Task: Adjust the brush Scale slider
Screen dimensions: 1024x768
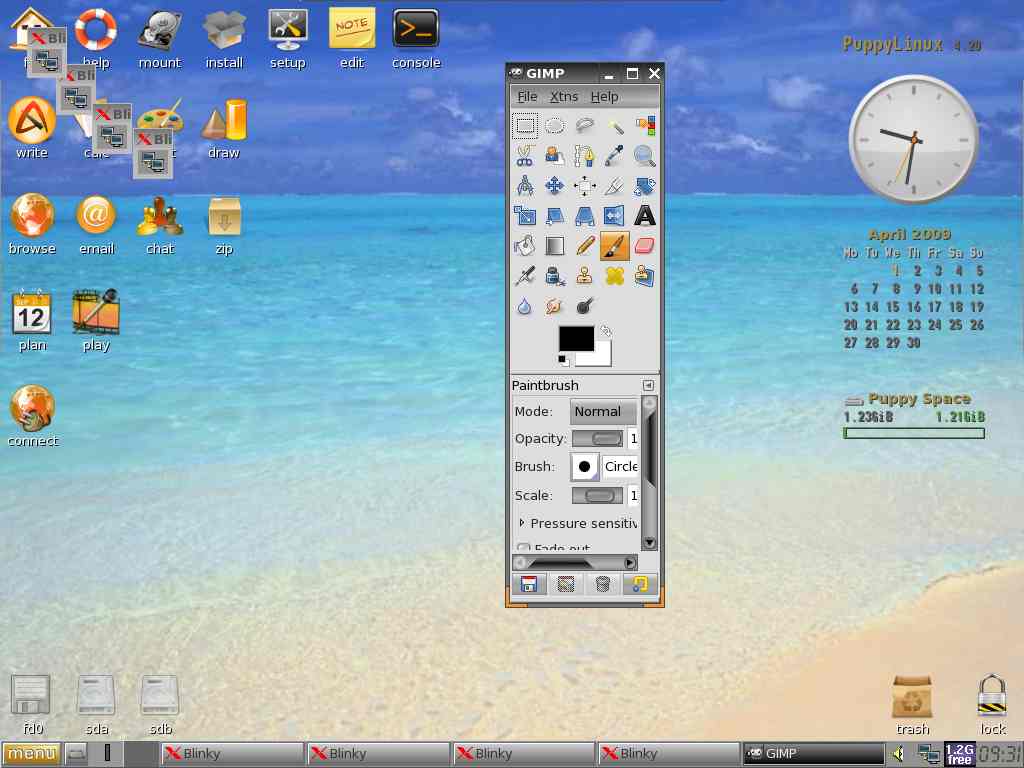Action: (x=598, y=496)
